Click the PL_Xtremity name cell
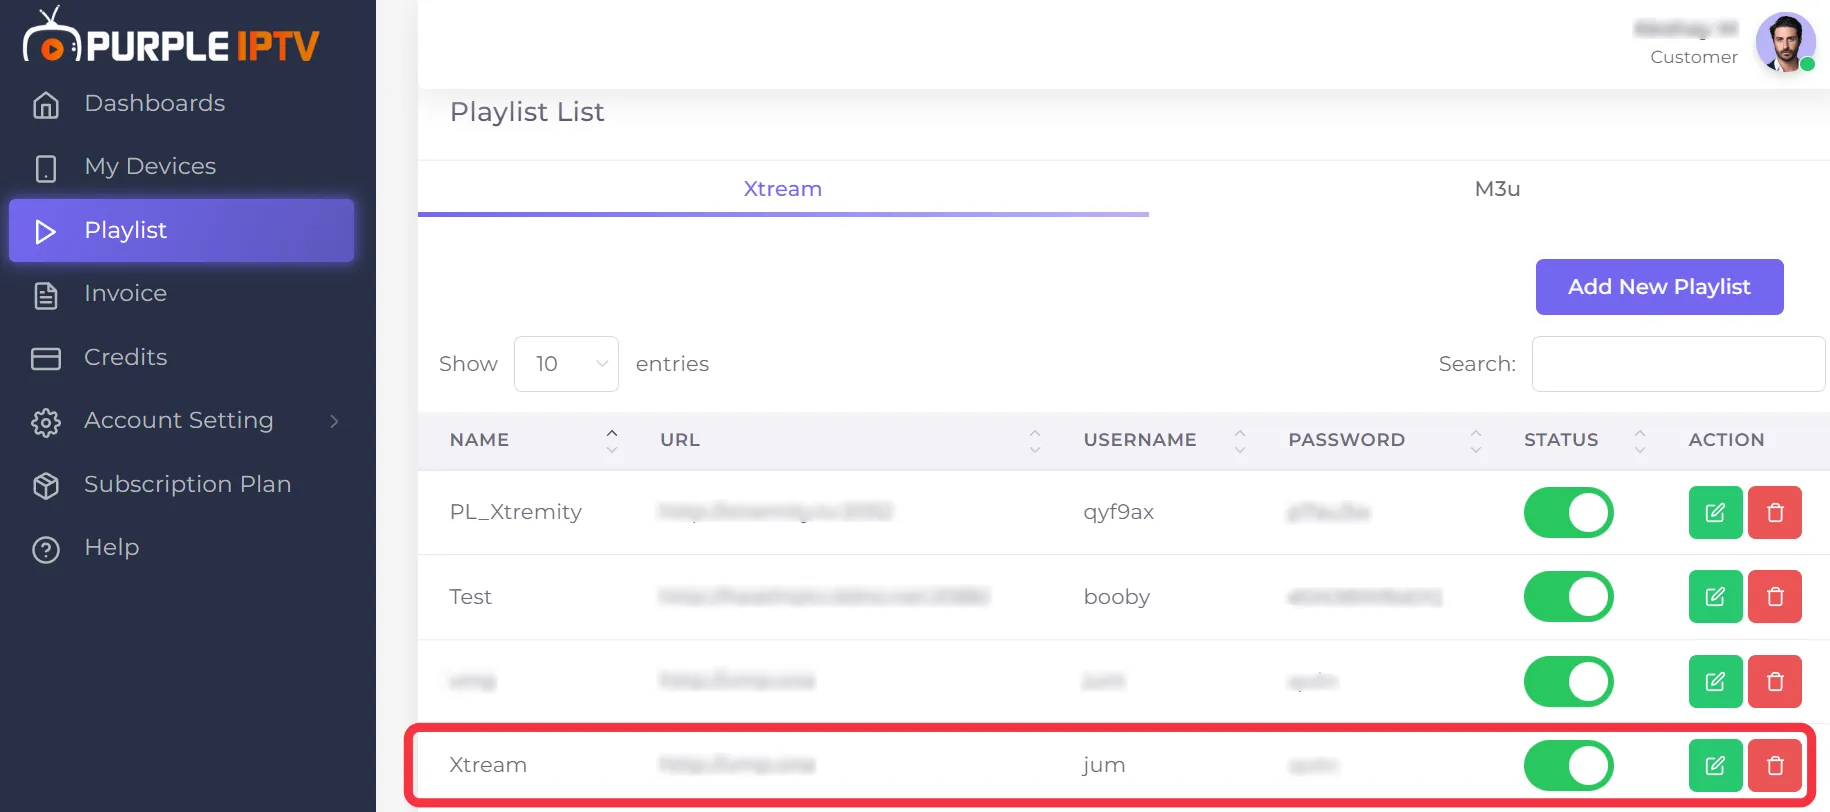This screenshot has width=1830, height=812. tap(516, 512)
